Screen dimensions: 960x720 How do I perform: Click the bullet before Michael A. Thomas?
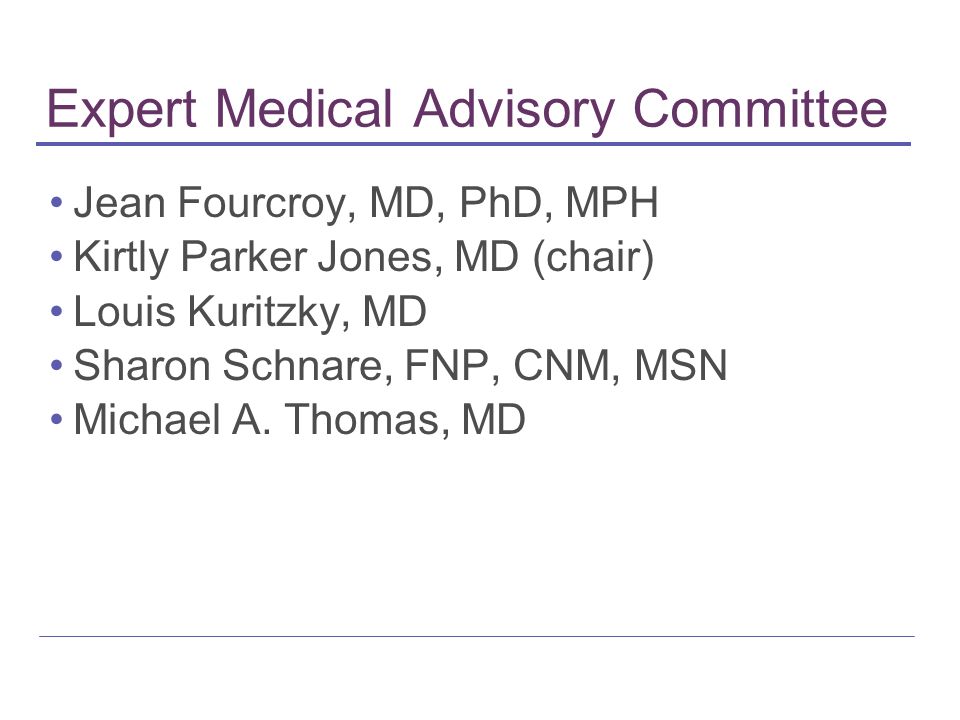tap(57, 419)
